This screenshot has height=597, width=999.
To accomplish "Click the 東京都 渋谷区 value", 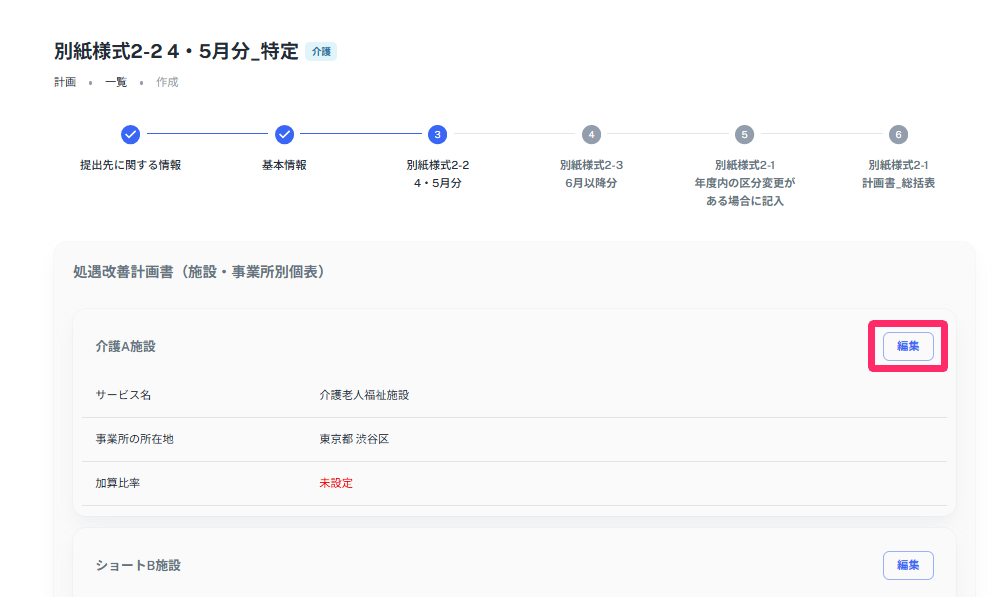I will (354, 439).
